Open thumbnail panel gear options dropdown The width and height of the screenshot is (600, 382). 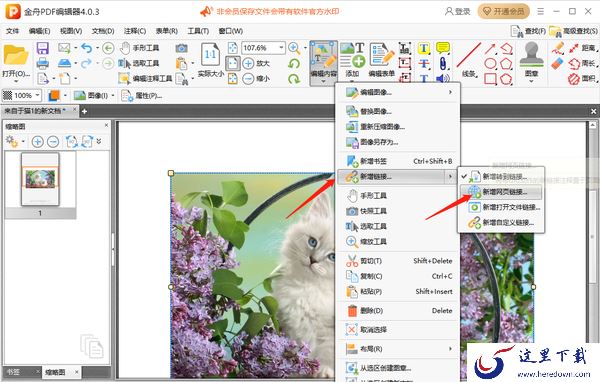point(23,142)
